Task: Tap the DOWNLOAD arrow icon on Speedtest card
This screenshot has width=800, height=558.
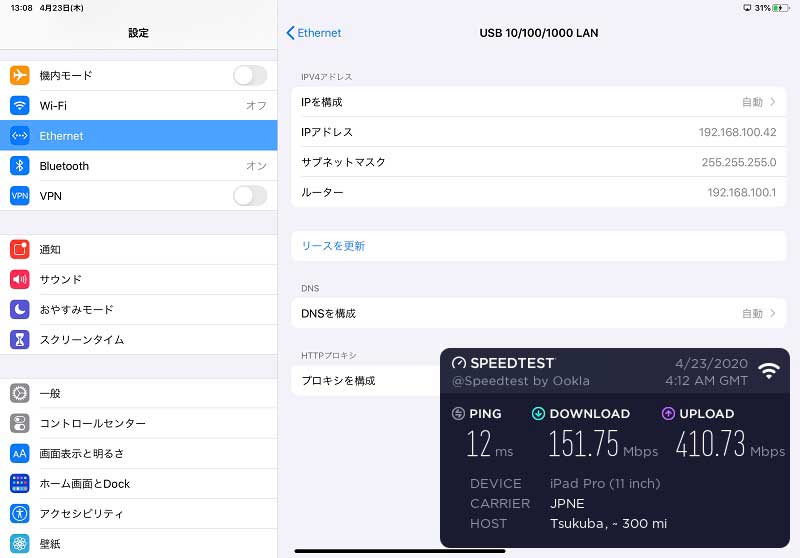Action: point(538,413)
